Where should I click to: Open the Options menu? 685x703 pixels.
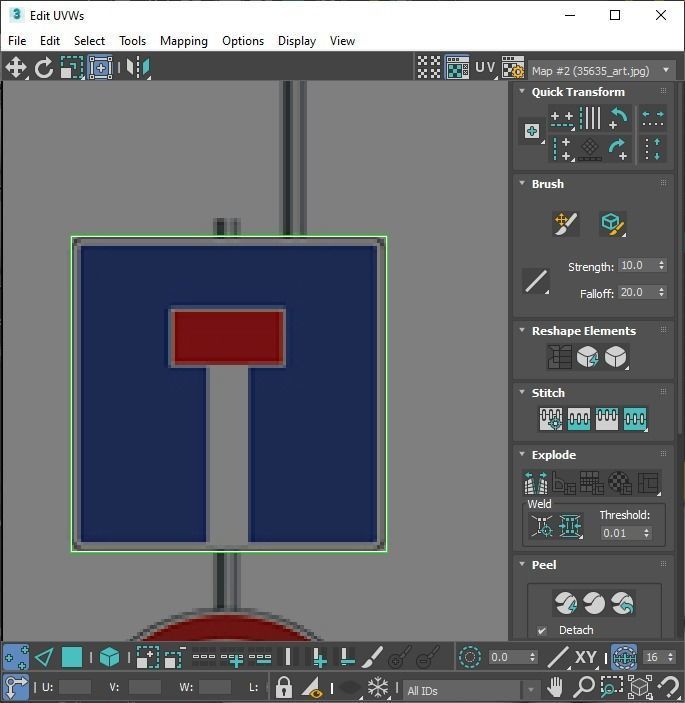pyautogui.click(x=243, y=41)
